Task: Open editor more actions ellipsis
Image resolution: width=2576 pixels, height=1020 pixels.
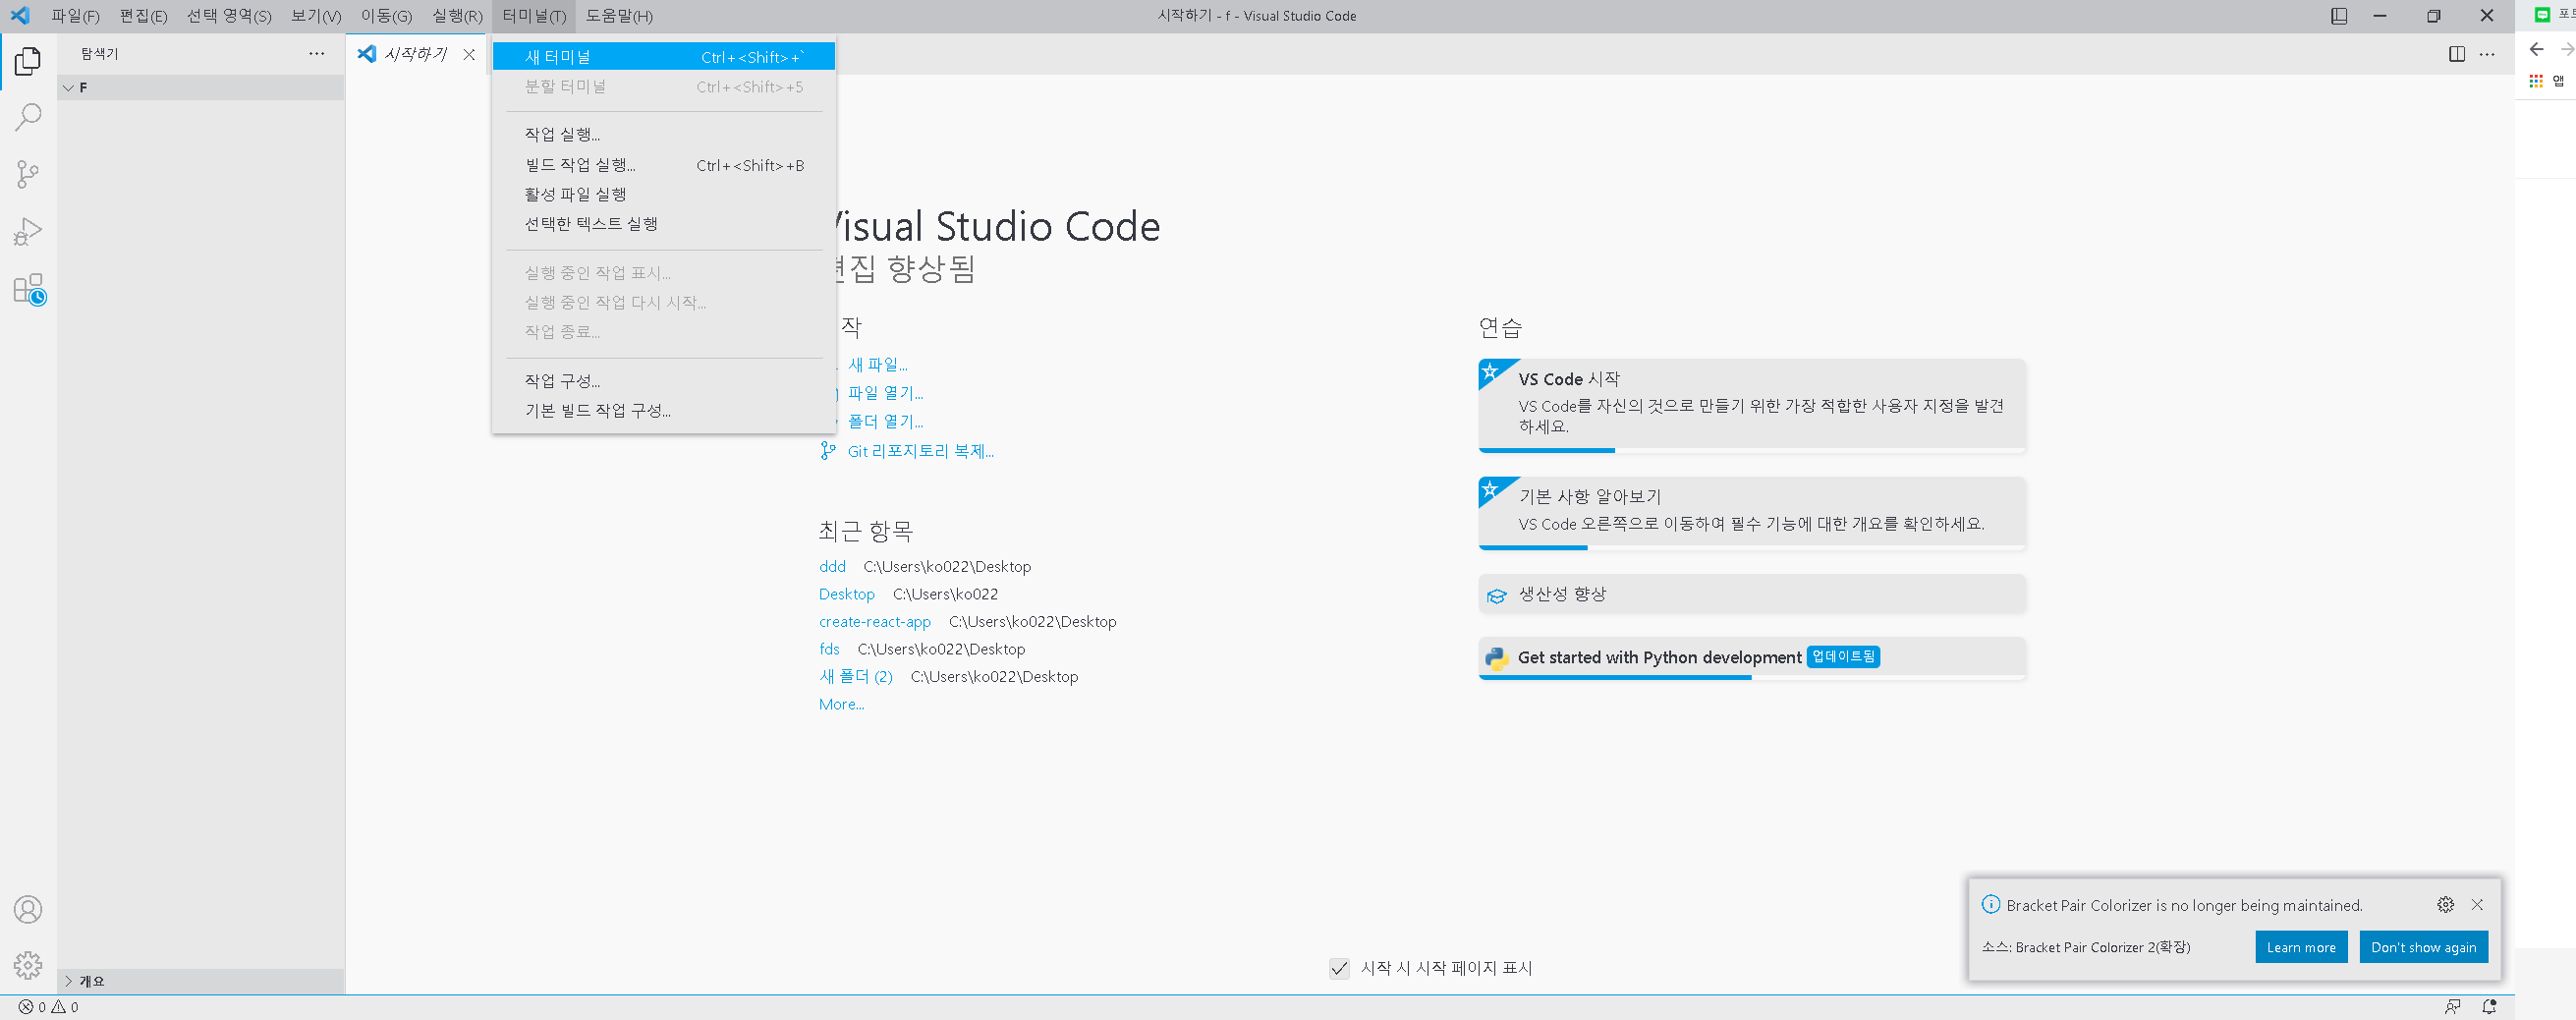Action: coord(2487,54)
